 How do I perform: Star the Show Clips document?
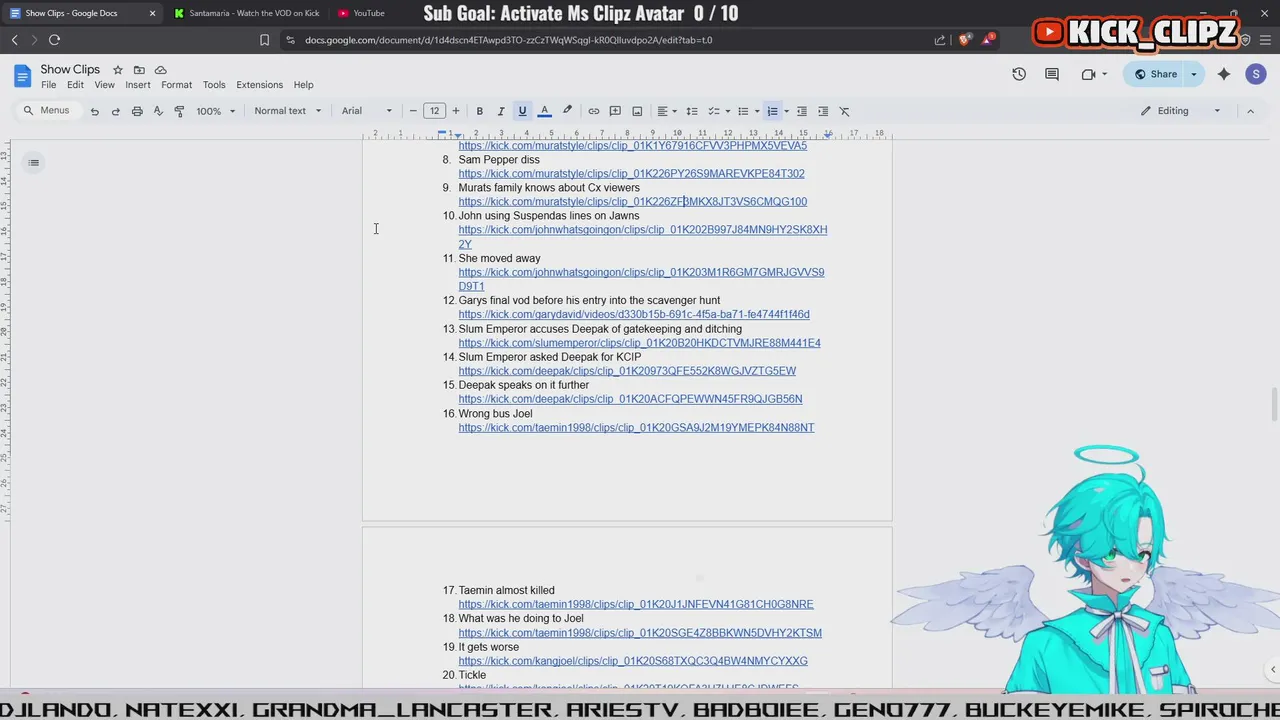pos(117,70)
